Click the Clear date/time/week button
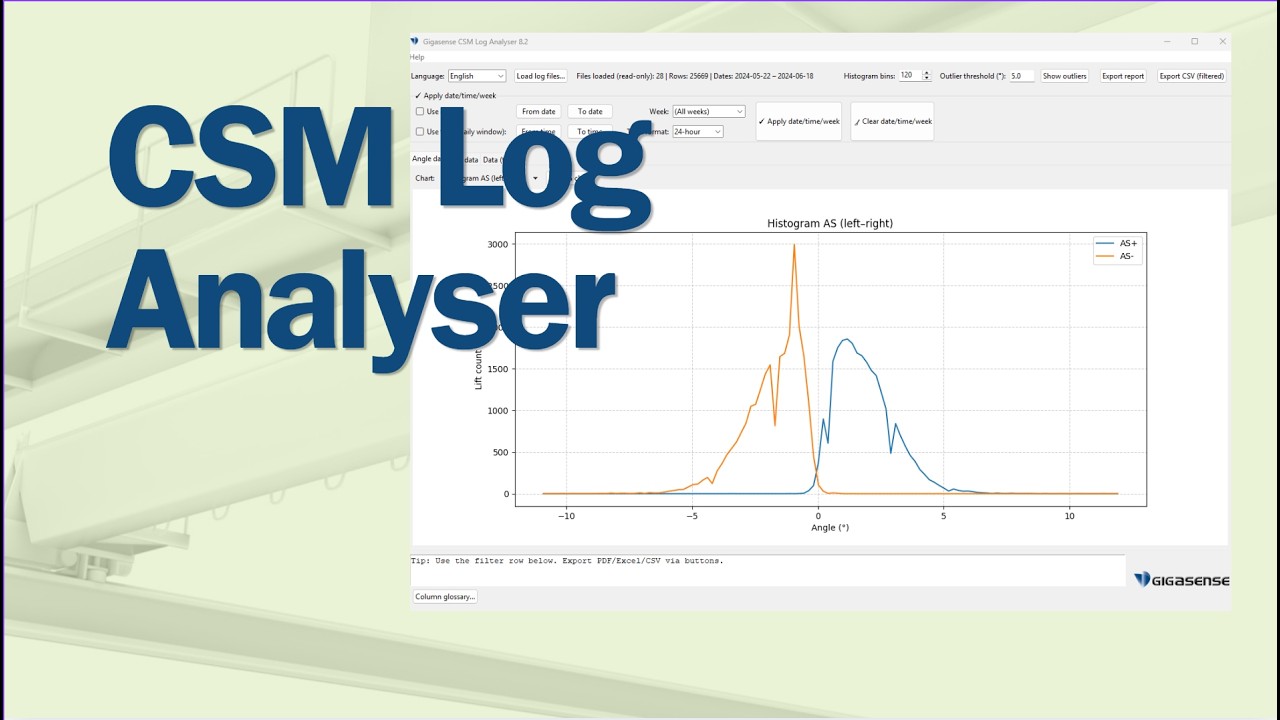Screen dimensions: 1280x720 point(892,121)
